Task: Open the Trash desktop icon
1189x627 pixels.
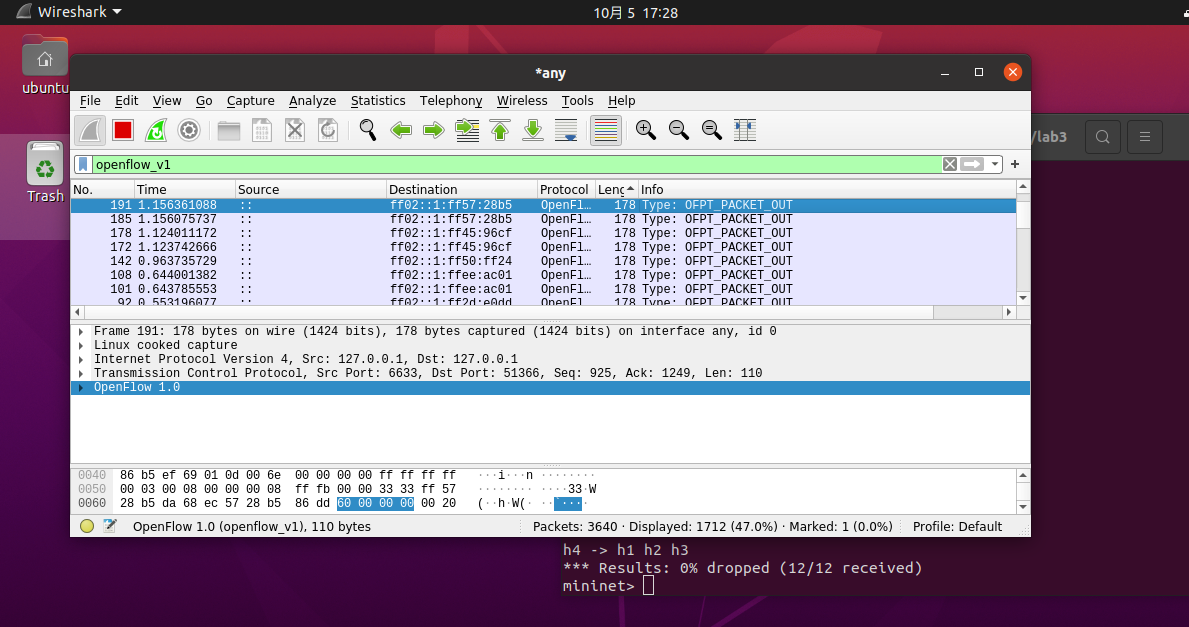Action: [45, 173]
